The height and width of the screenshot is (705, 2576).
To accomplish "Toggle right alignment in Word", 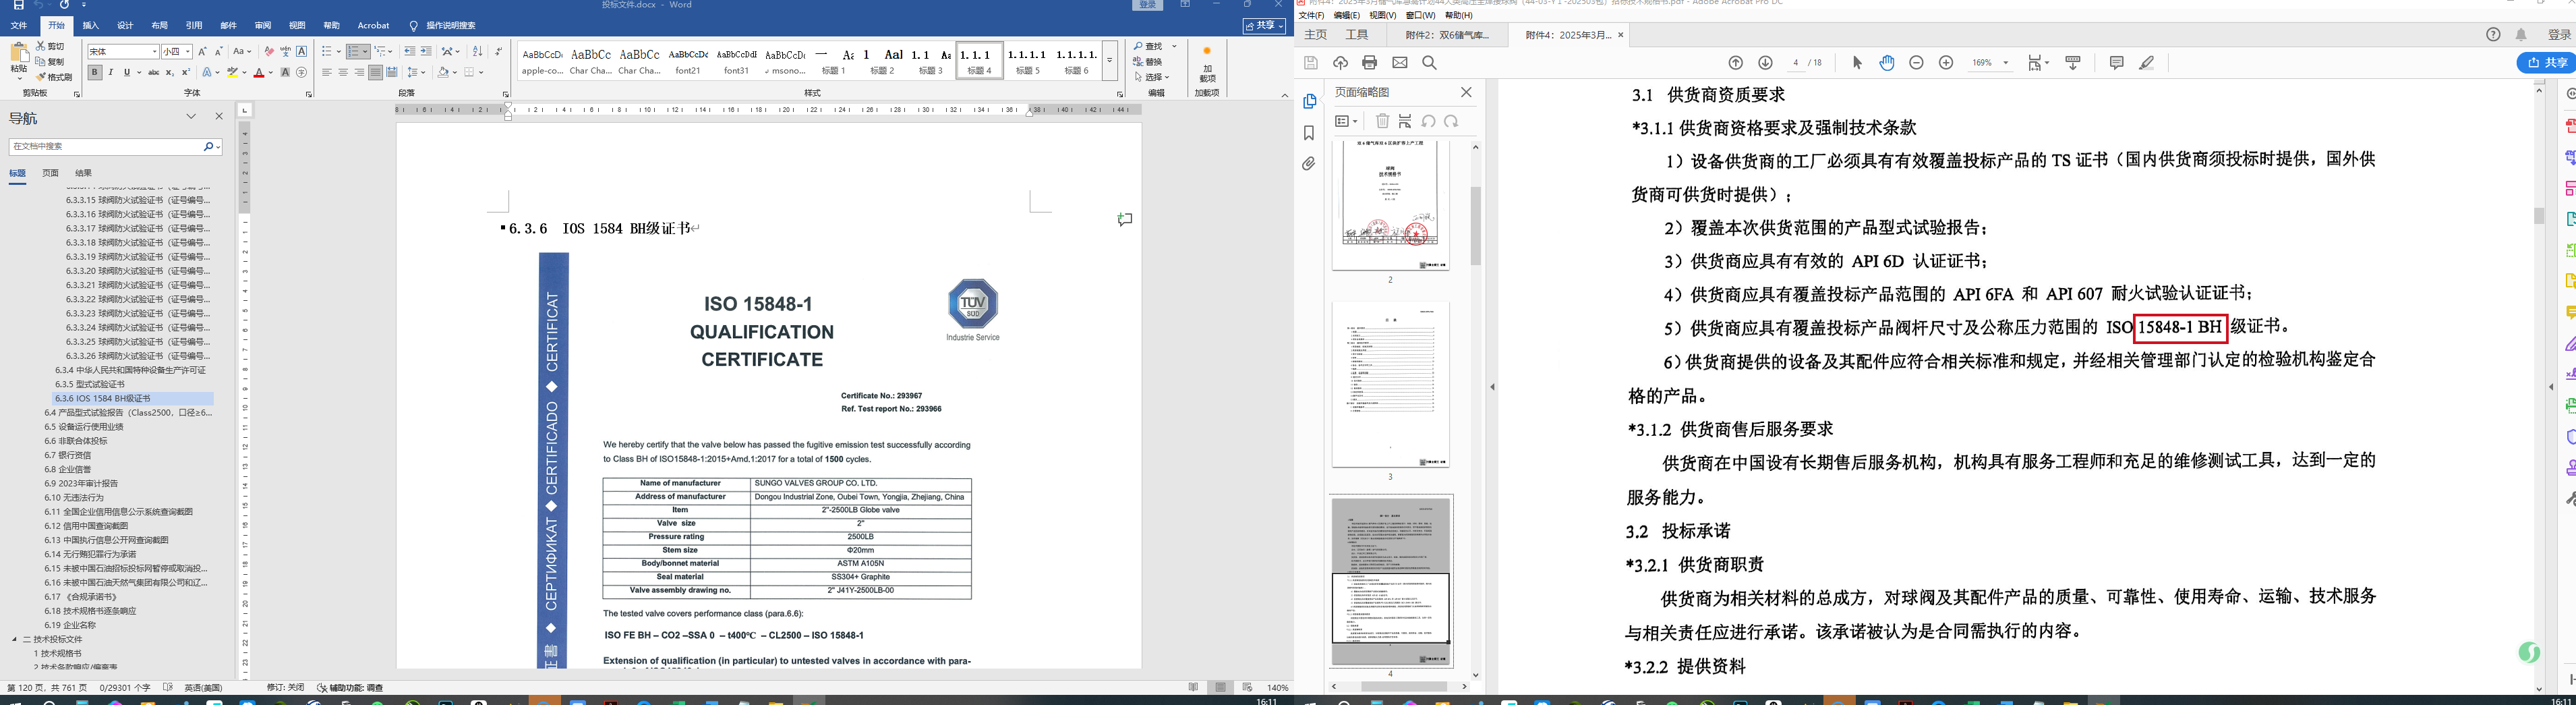I will tap(359, 72).
